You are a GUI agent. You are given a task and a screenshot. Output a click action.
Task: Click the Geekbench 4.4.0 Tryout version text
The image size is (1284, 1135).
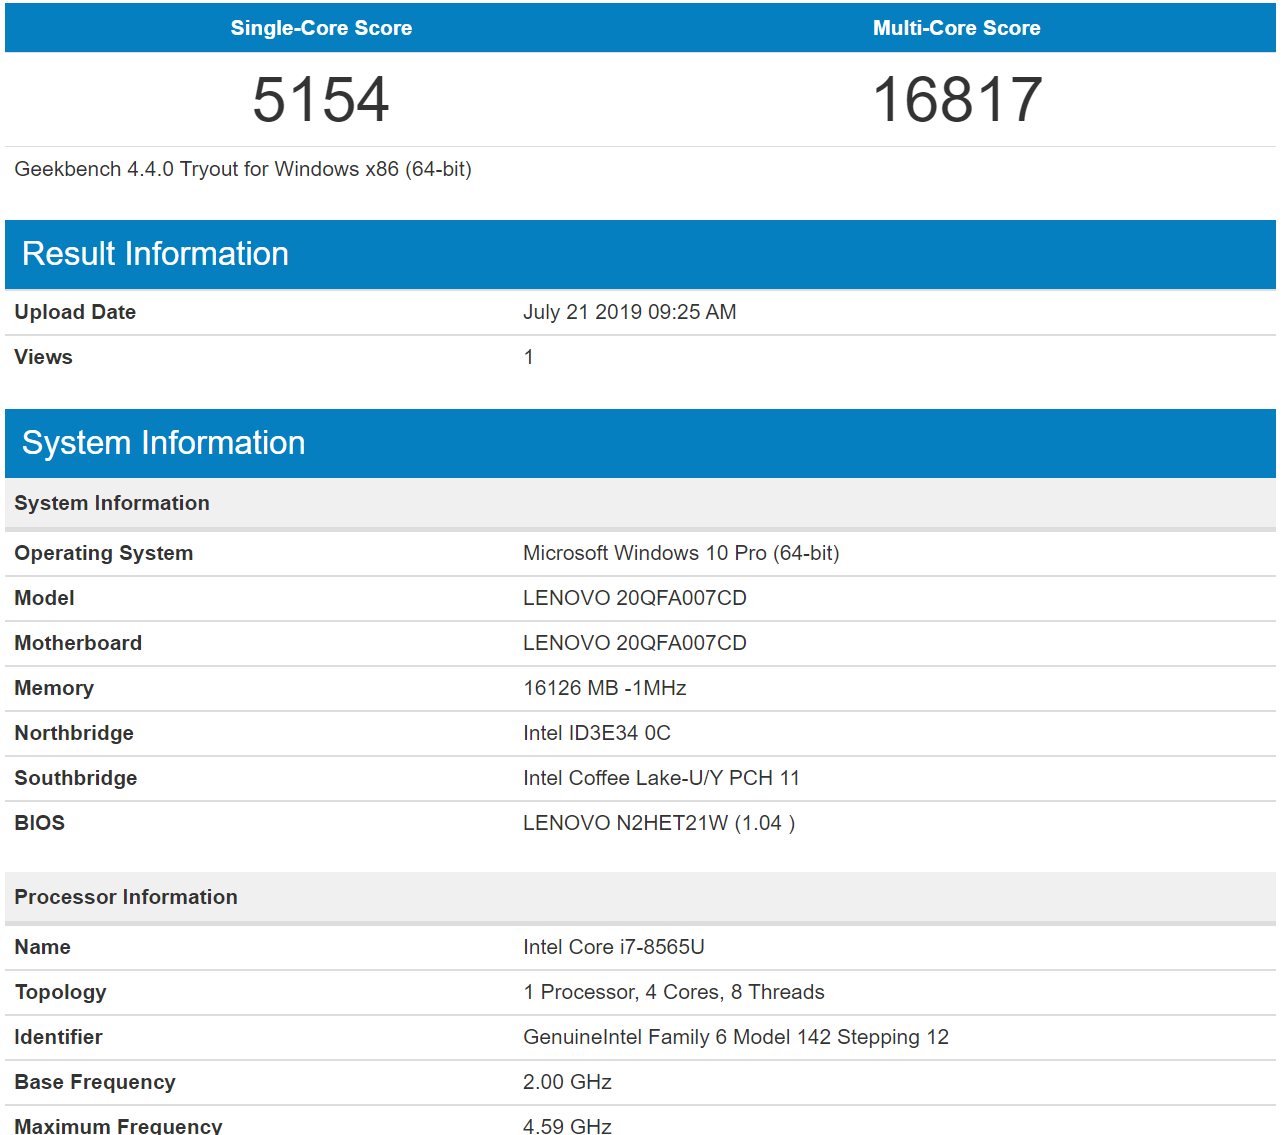pos(243,169)
